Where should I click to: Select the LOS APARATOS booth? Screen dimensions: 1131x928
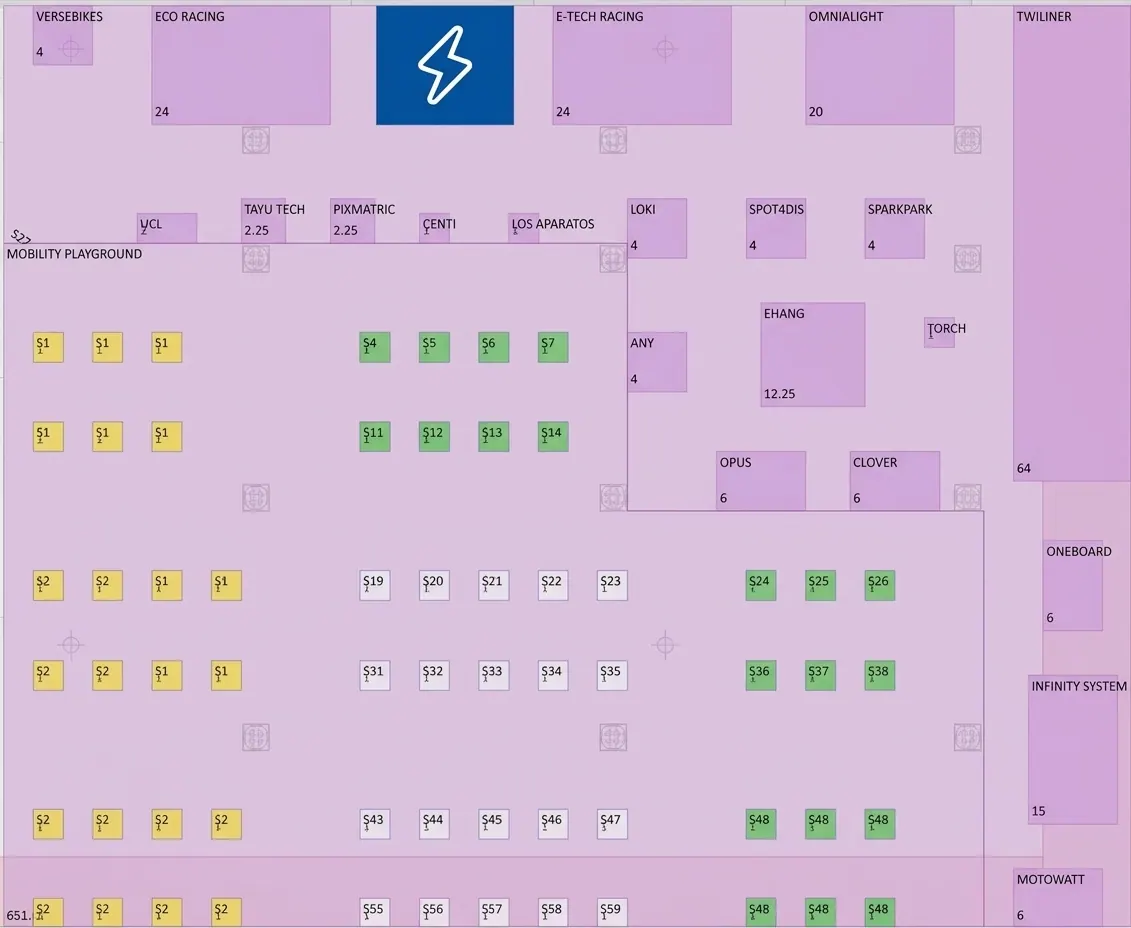point(524,228)
